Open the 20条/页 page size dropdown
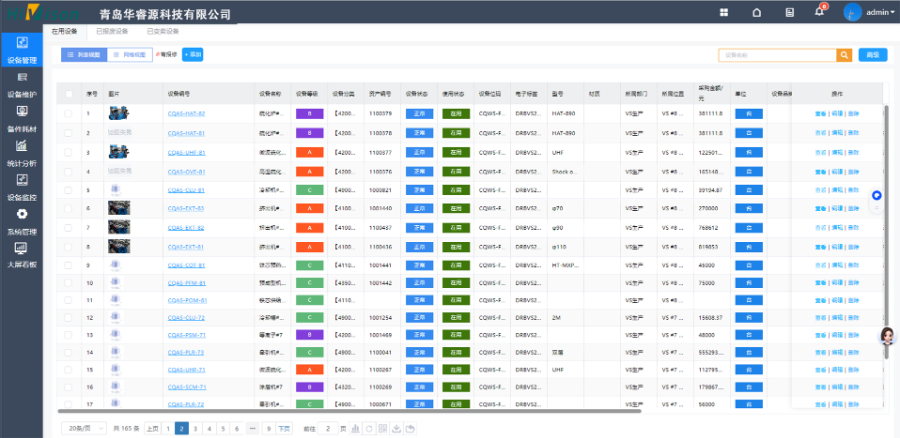This screenshot has height=438, width=900. coord(84,428)
